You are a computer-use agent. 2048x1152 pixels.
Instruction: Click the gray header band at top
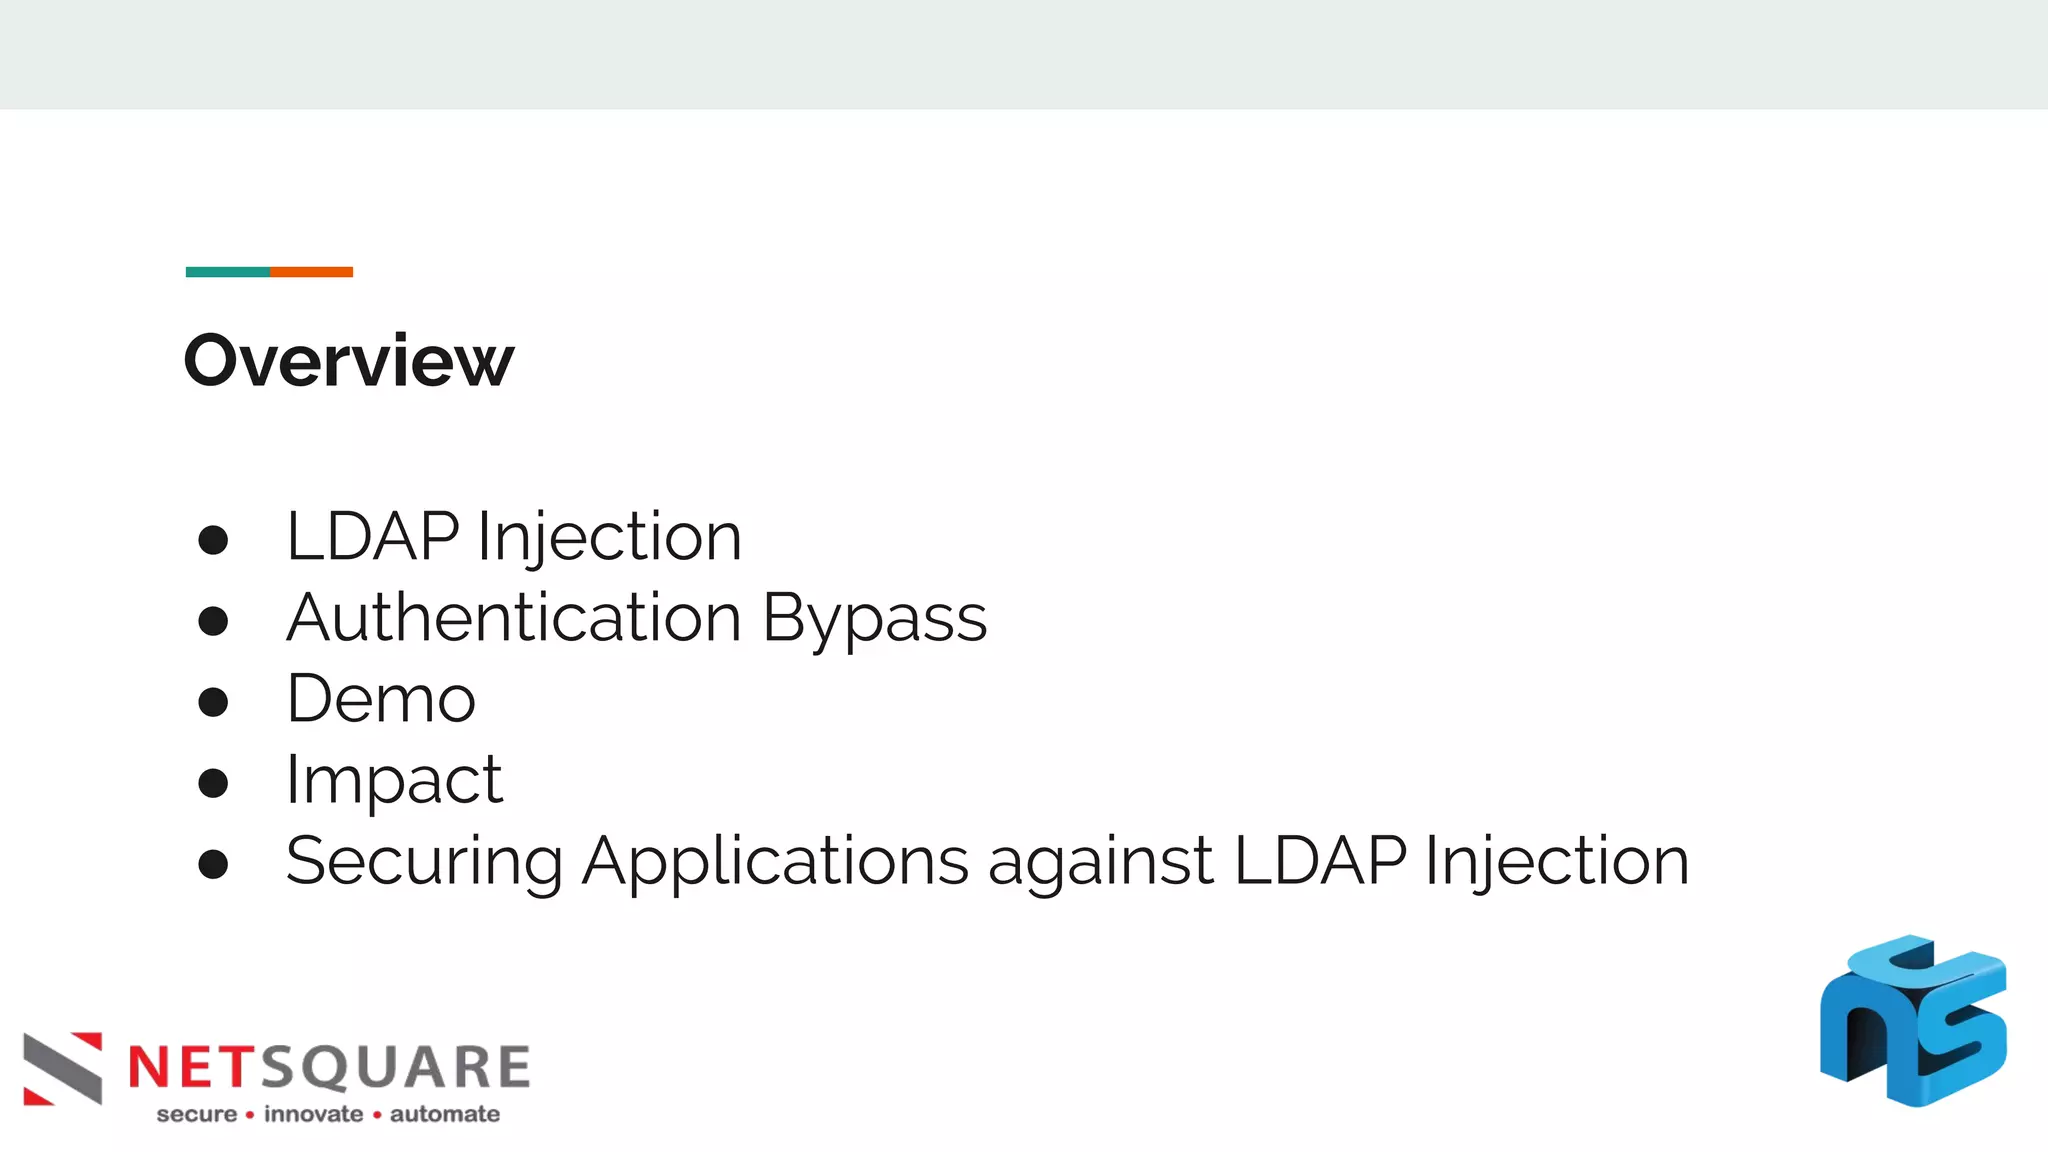pos(1024,54)
